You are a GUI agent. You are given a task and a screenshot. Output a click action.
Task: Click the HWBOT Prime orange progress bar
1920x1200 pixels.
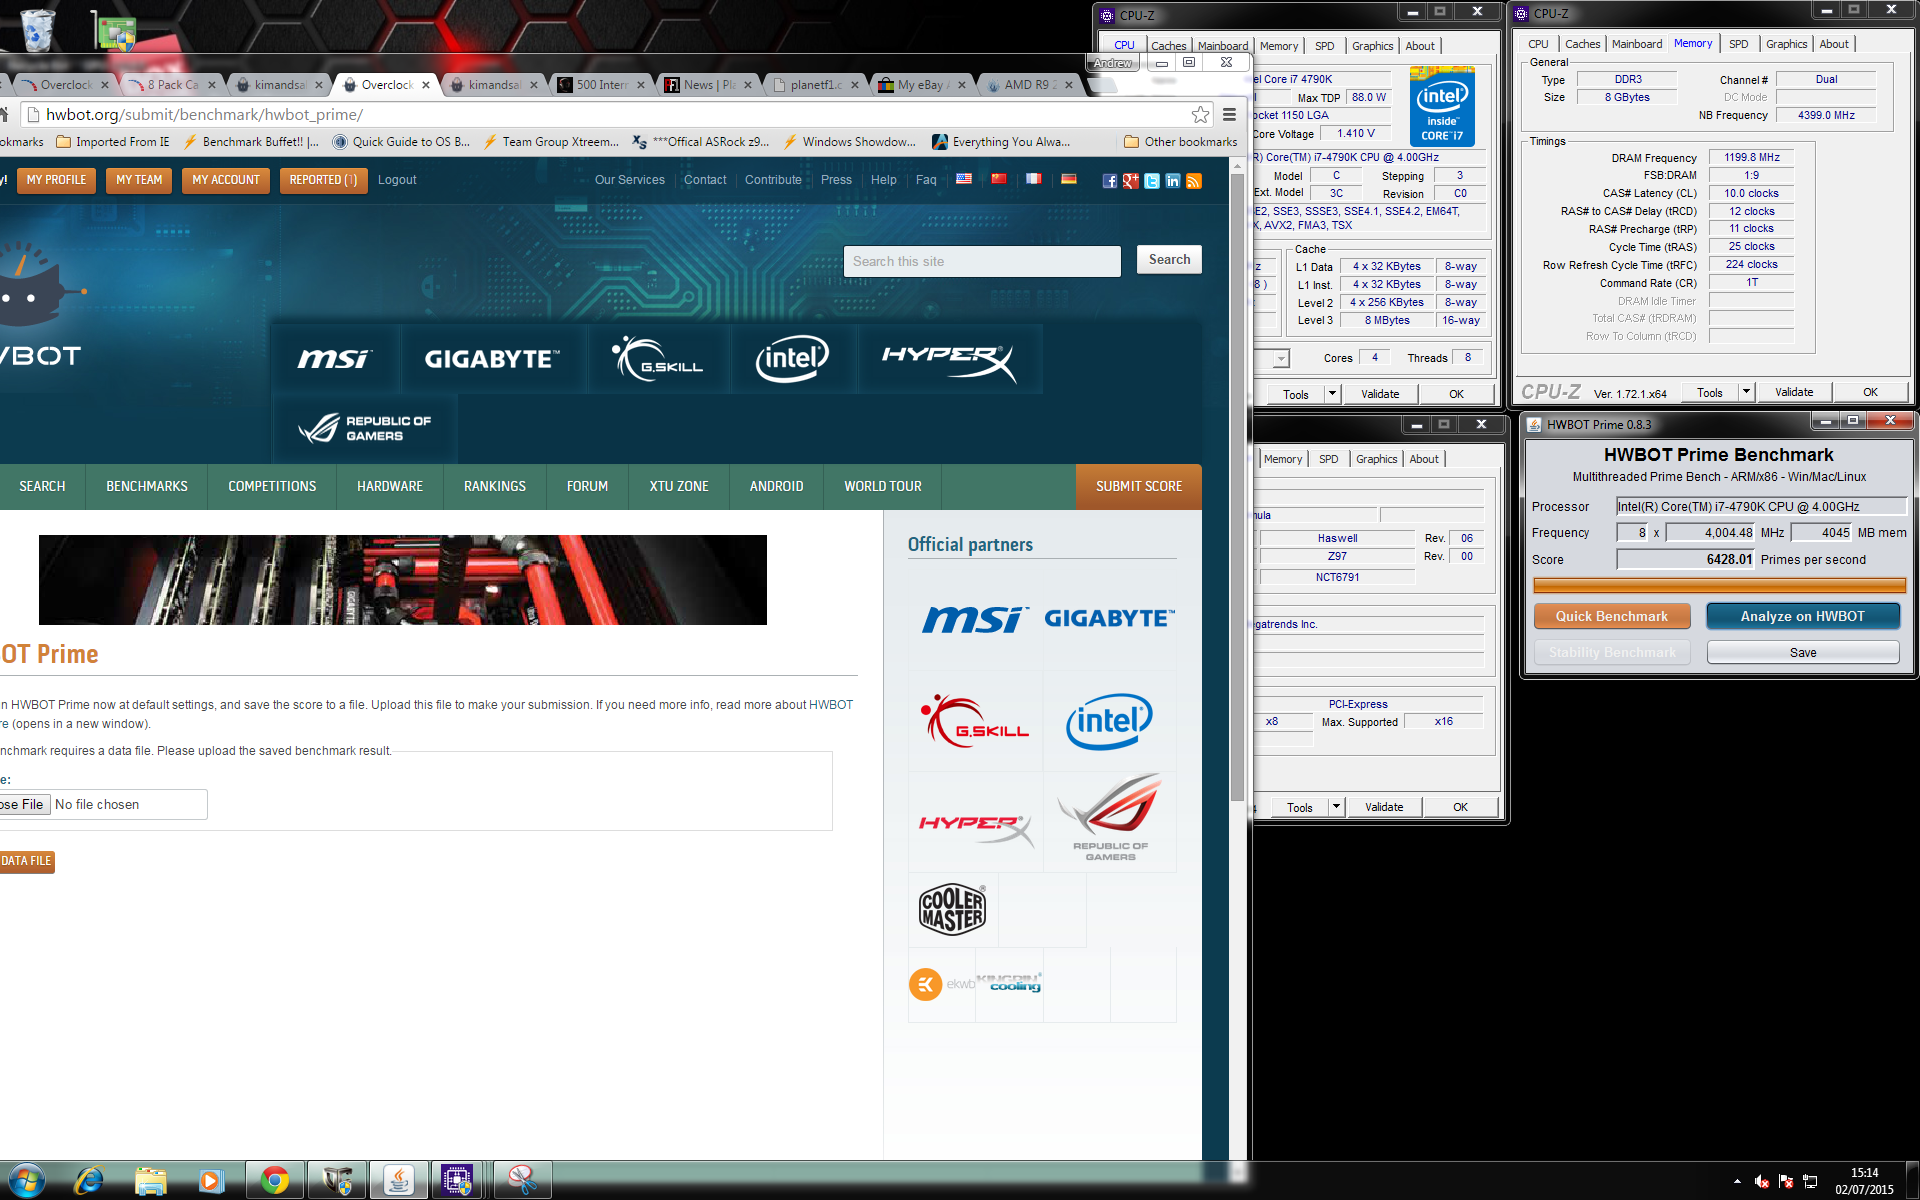pyautogui.click(x=1719, y=585)
